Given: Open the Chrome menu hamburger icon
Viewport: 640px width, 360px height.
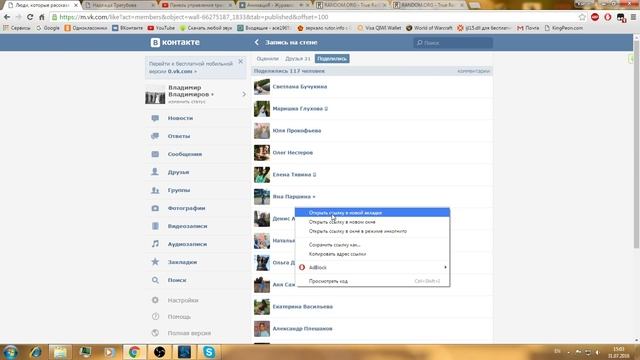Looking at the screenshot, I should [x=633, y=17].
